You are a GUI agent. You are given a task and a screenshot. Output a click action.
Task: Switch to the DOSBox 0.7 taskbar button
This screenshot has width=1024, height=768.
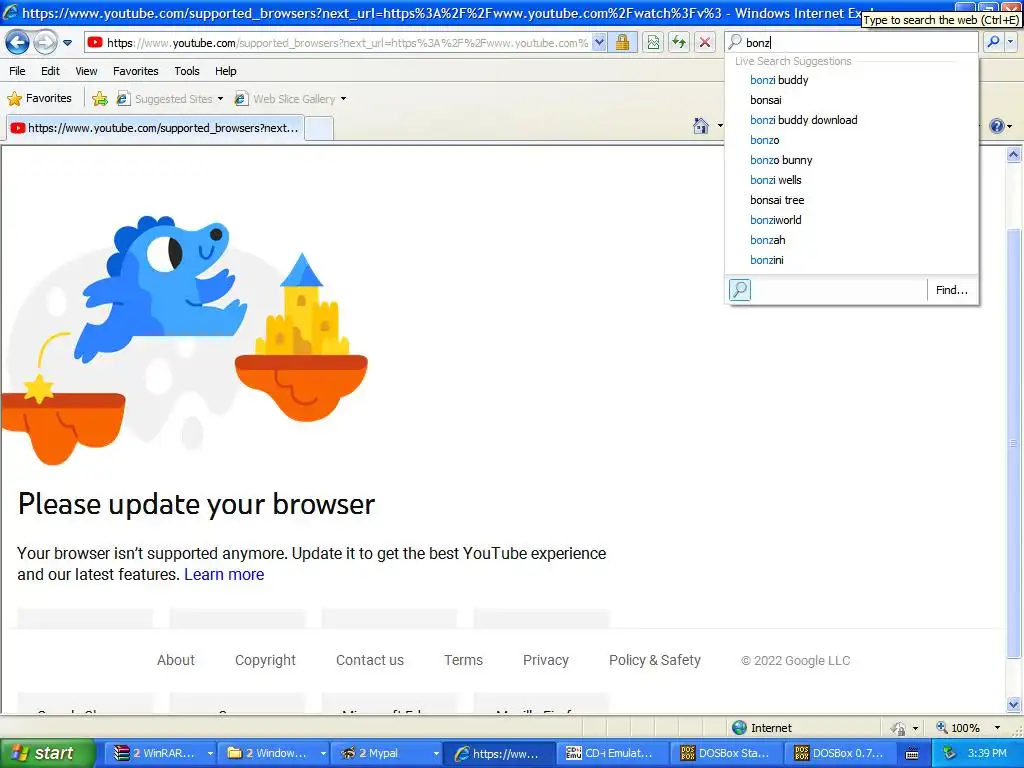click(x=842, y=753)
